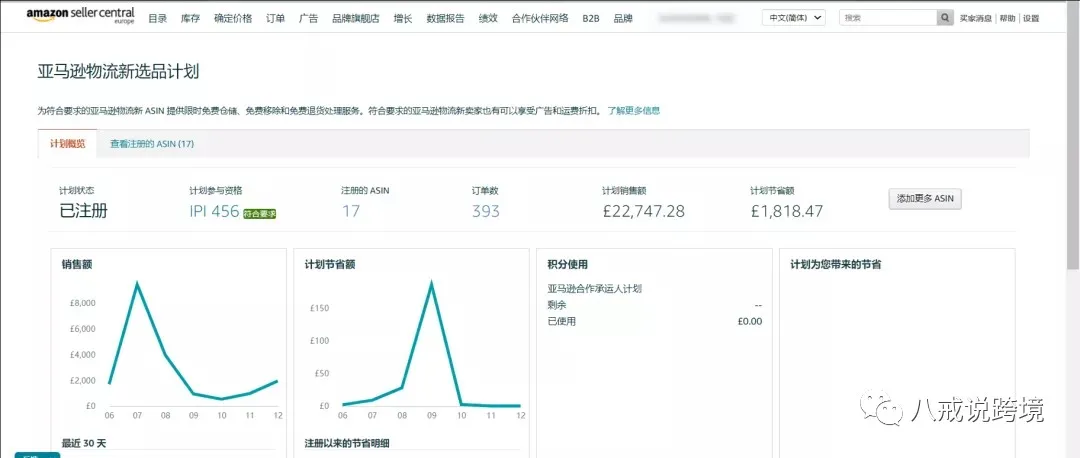Open the 帮助 link

[x=1007, y=19]
